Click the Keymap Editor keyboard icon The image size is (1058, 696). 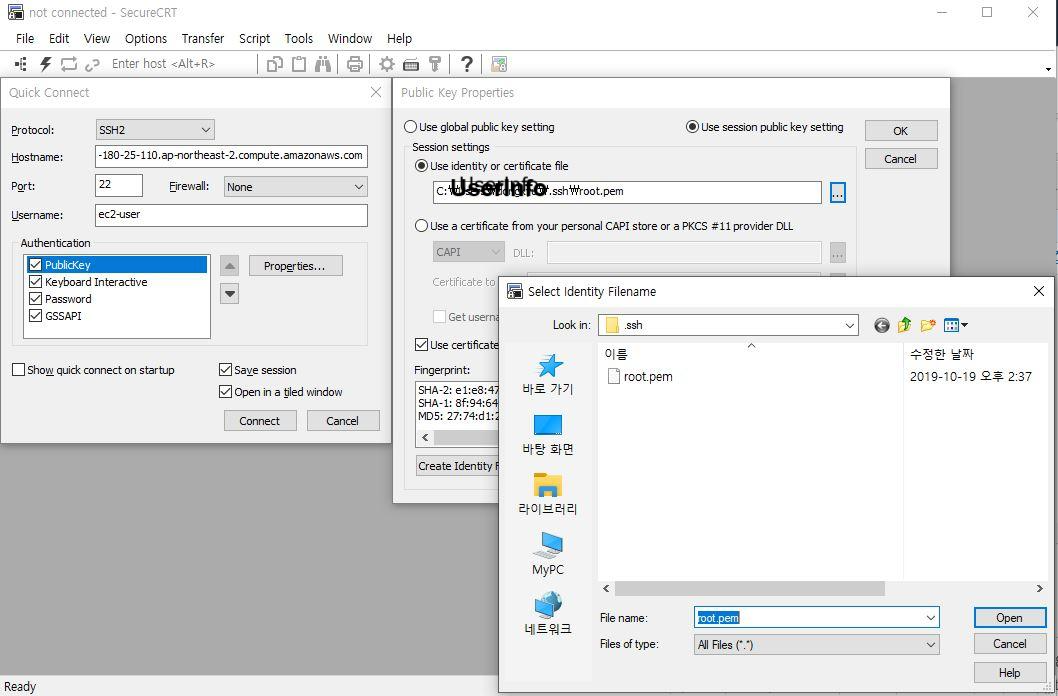411,64
